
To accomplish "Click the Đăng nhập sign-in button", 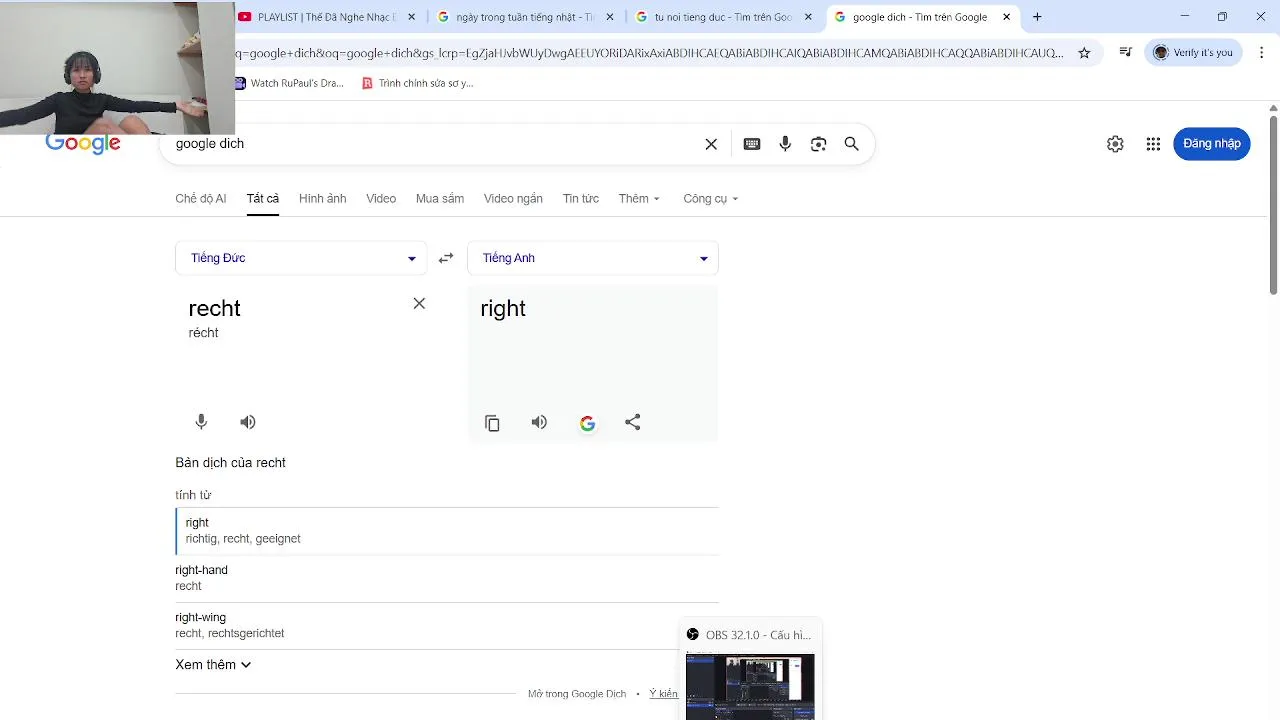I will 1212,144.
